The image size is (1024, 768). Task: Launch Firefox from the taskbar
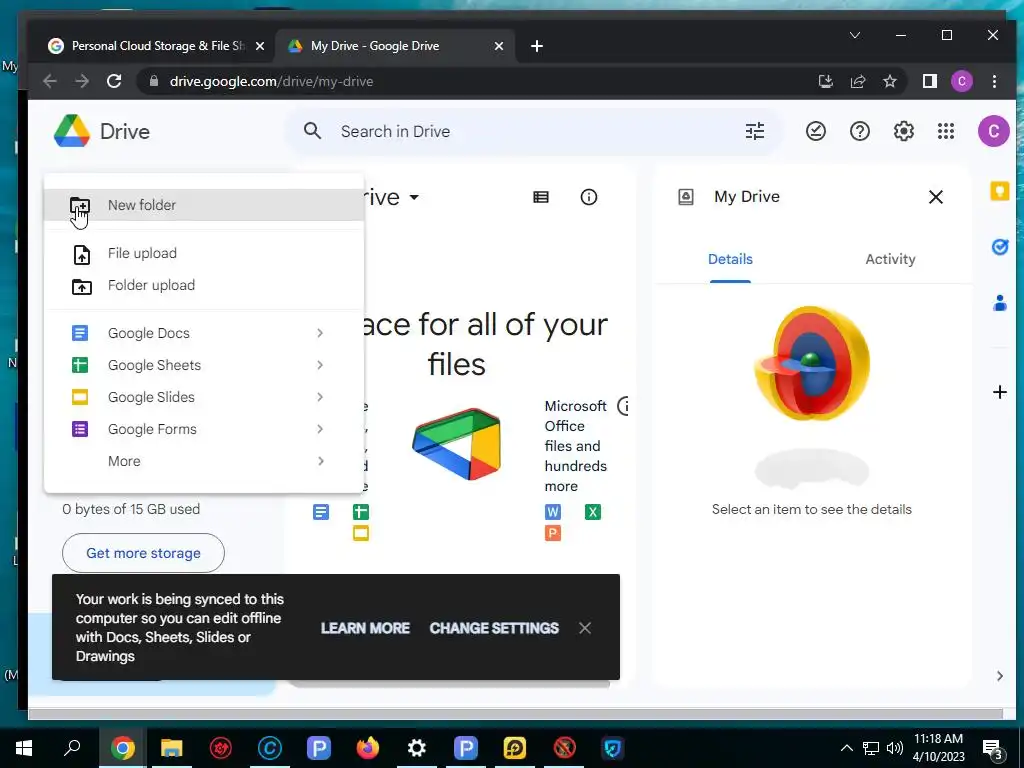click(368, 748)
